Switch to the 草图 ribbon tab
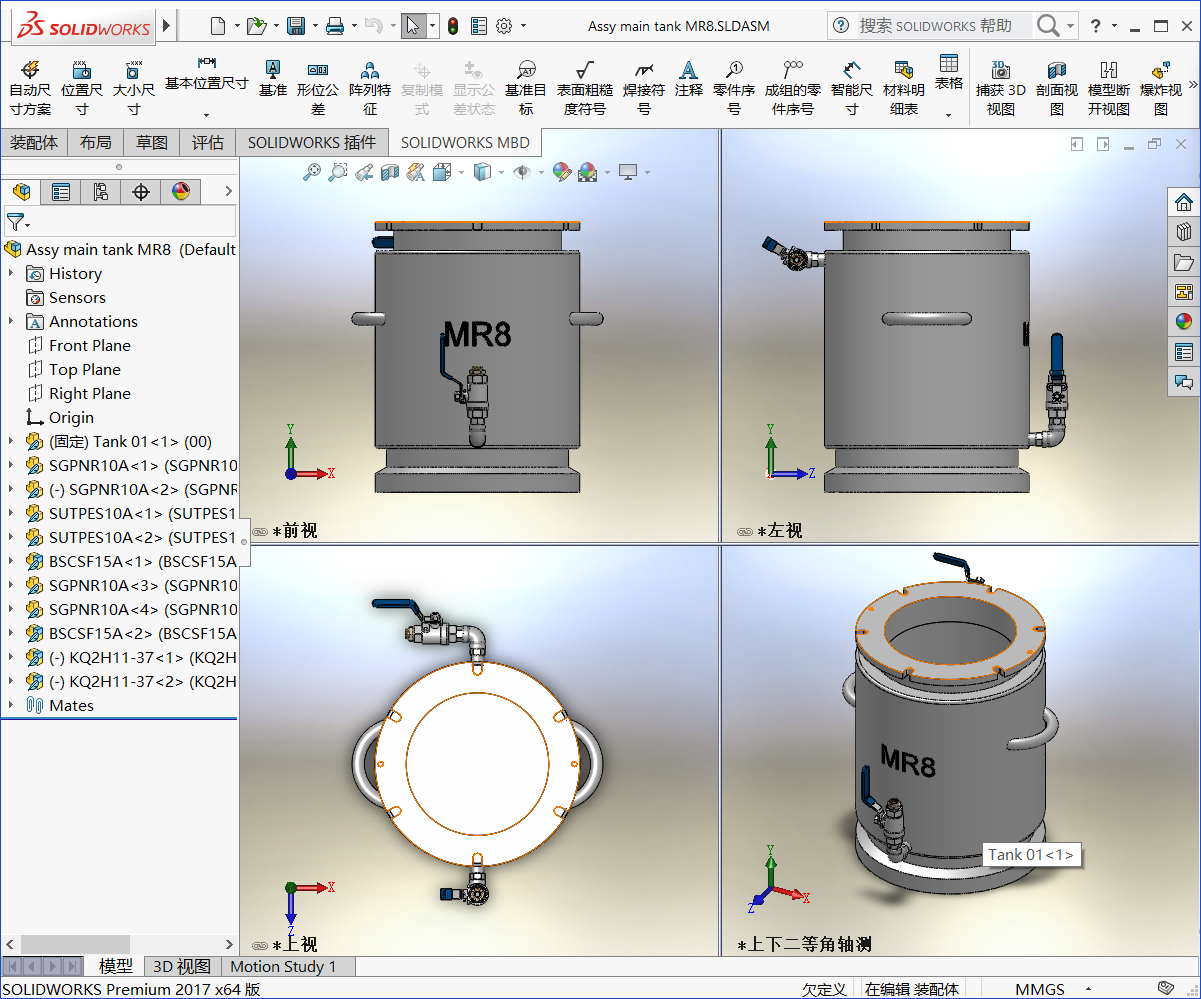Viewport: 1201px width, 999px height. tap(152, 143)
